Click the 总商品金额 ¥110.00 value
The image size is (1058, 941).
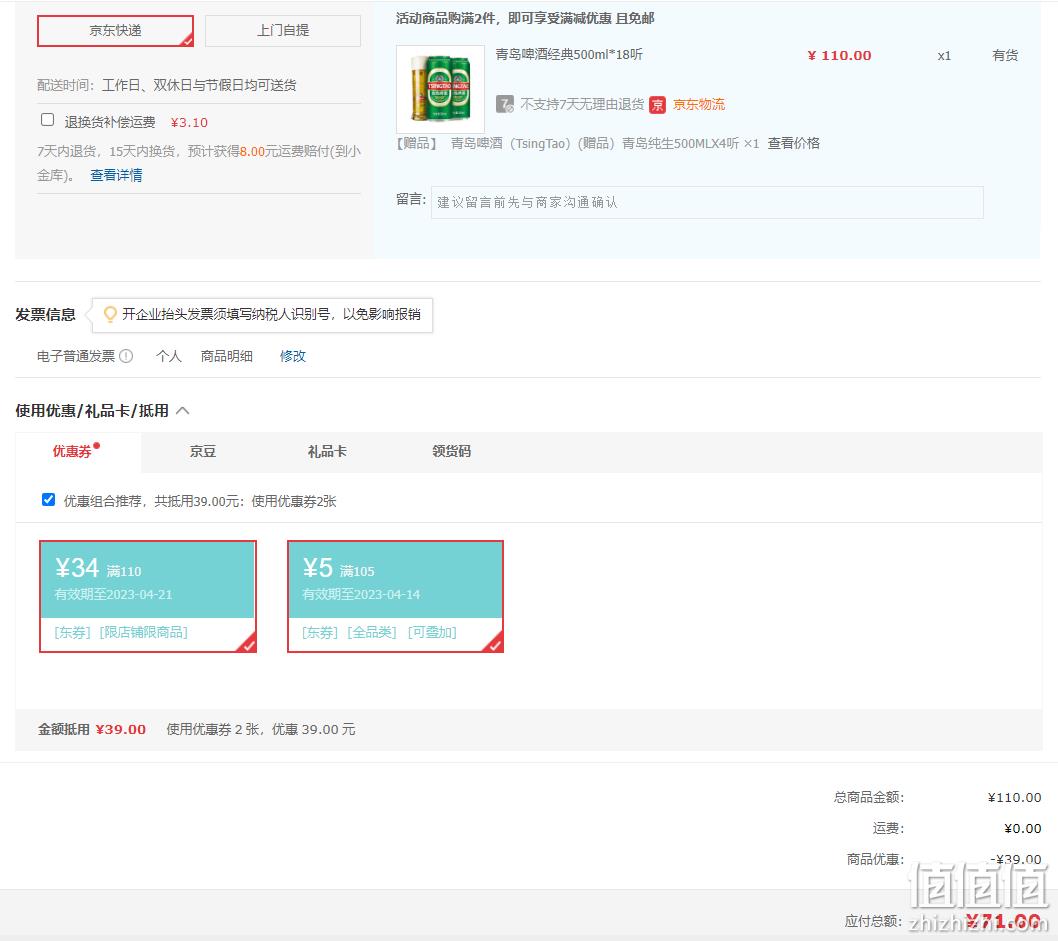click(x=1014, y=797)
